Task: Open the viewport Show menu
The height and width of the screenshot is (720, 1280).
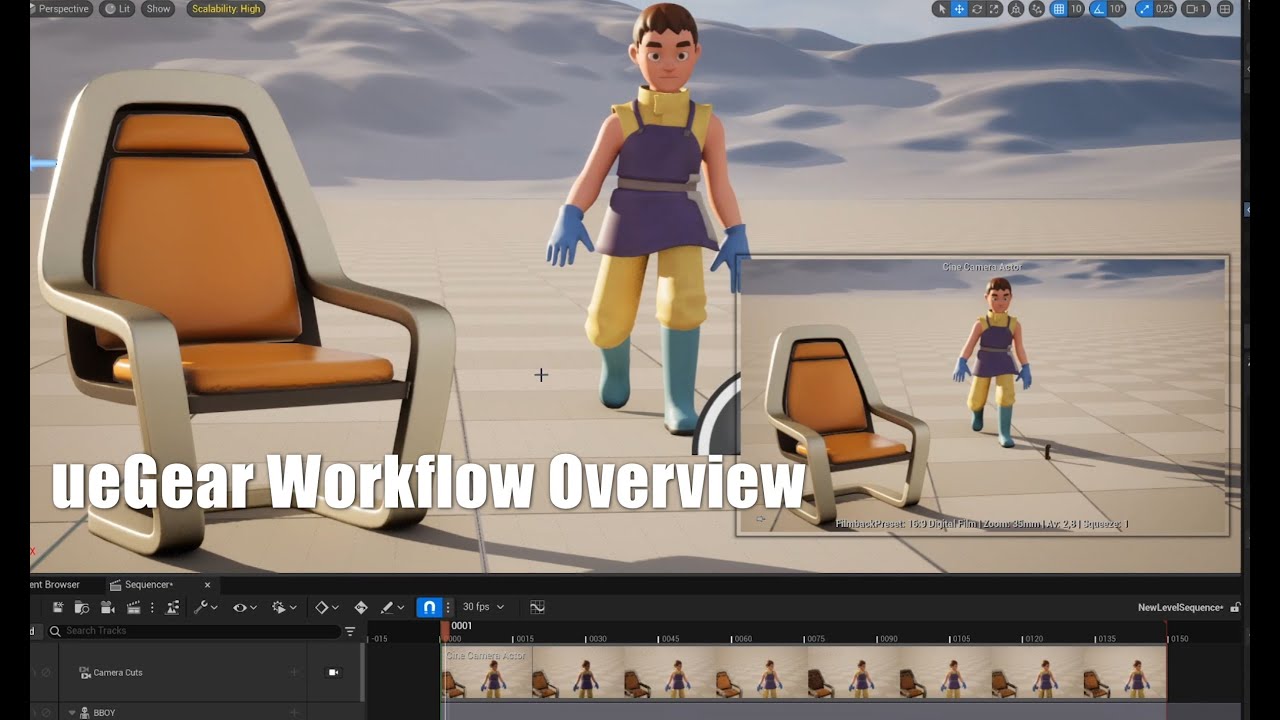Action: 158,9
